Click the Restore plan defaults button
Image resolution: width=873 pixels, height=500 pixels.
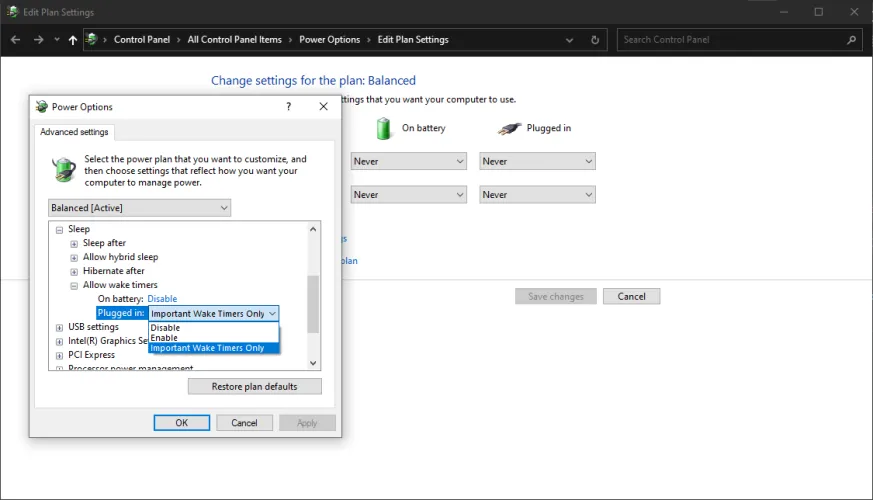255,386
